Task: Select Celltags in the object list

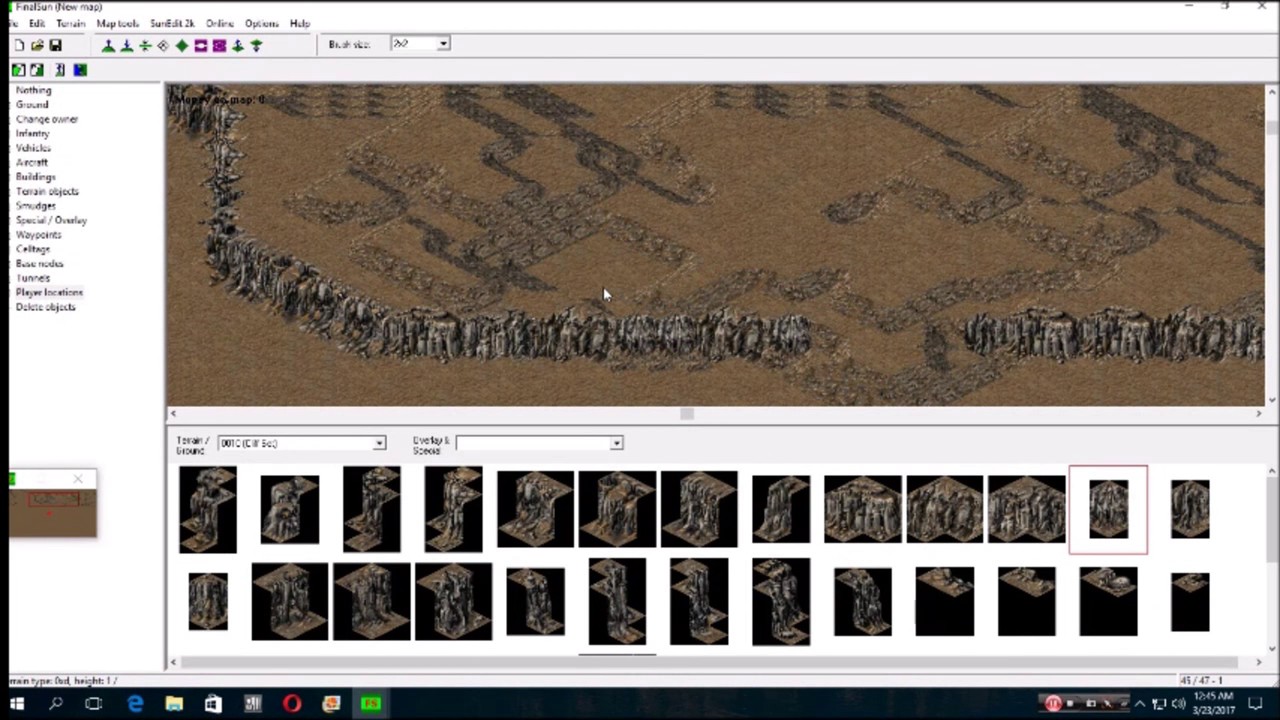Action: (x=32, y=249)
